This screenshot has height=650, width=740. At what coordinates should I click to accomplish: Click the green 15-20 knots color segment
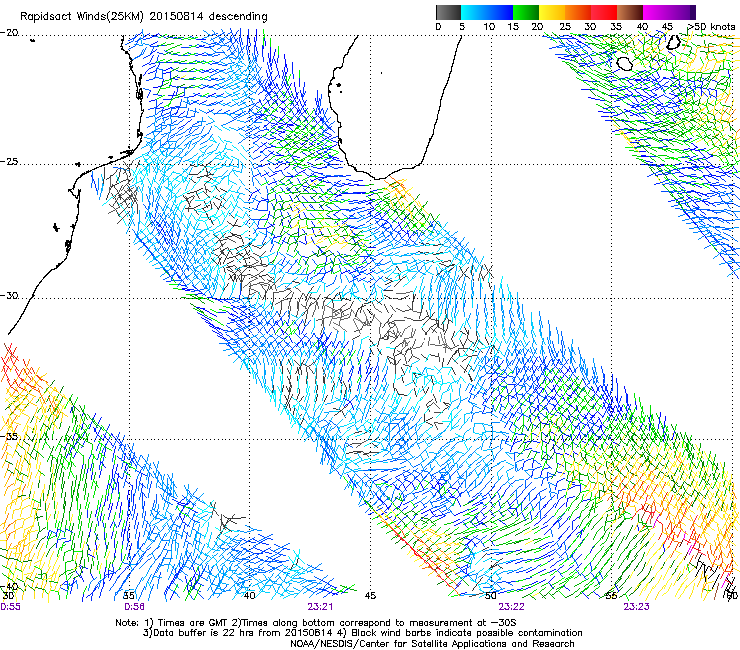526,12
